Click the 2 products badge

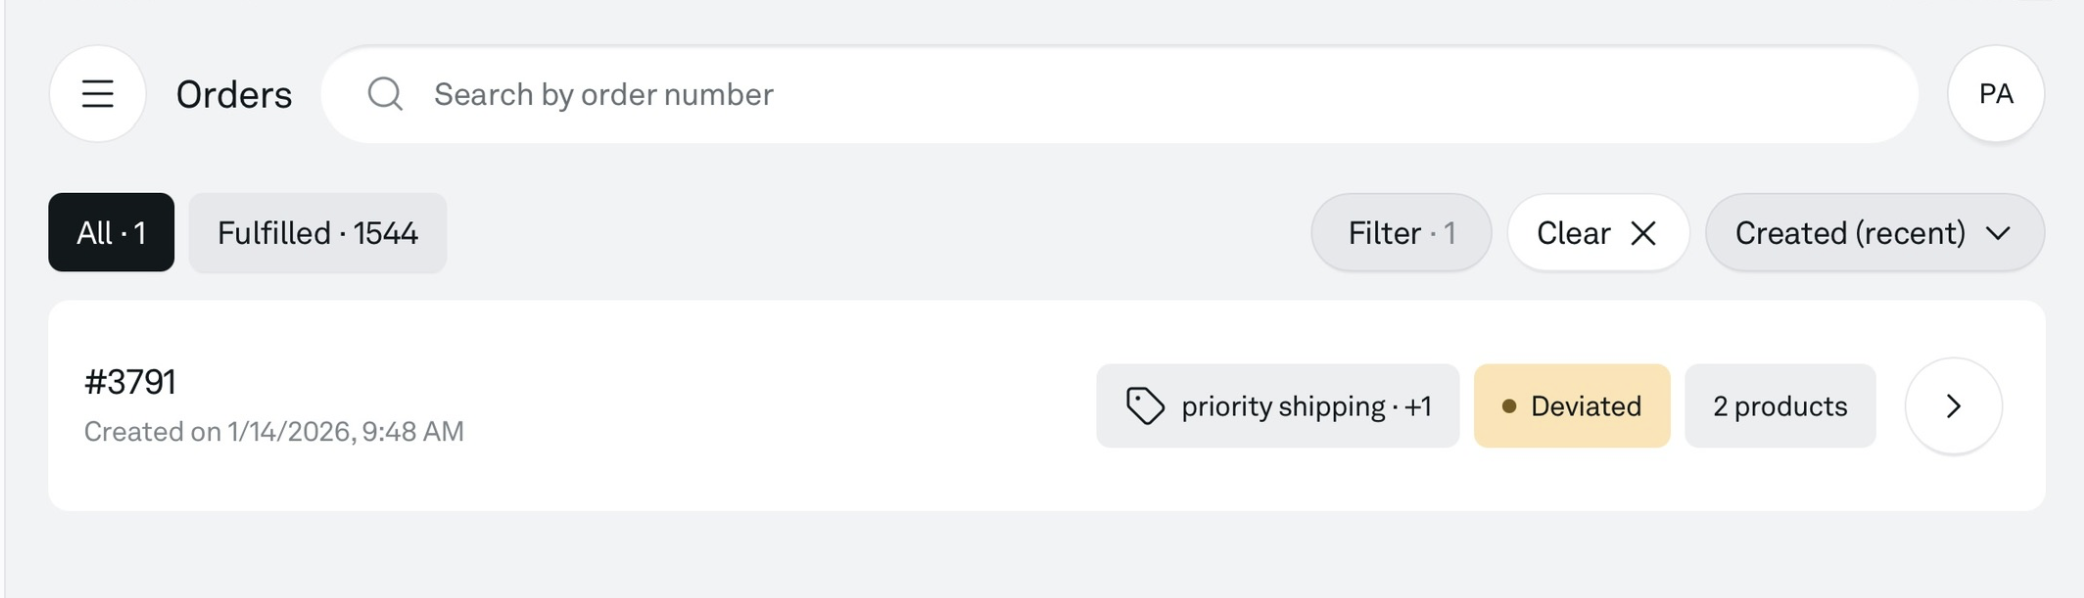pos(1779,406)
